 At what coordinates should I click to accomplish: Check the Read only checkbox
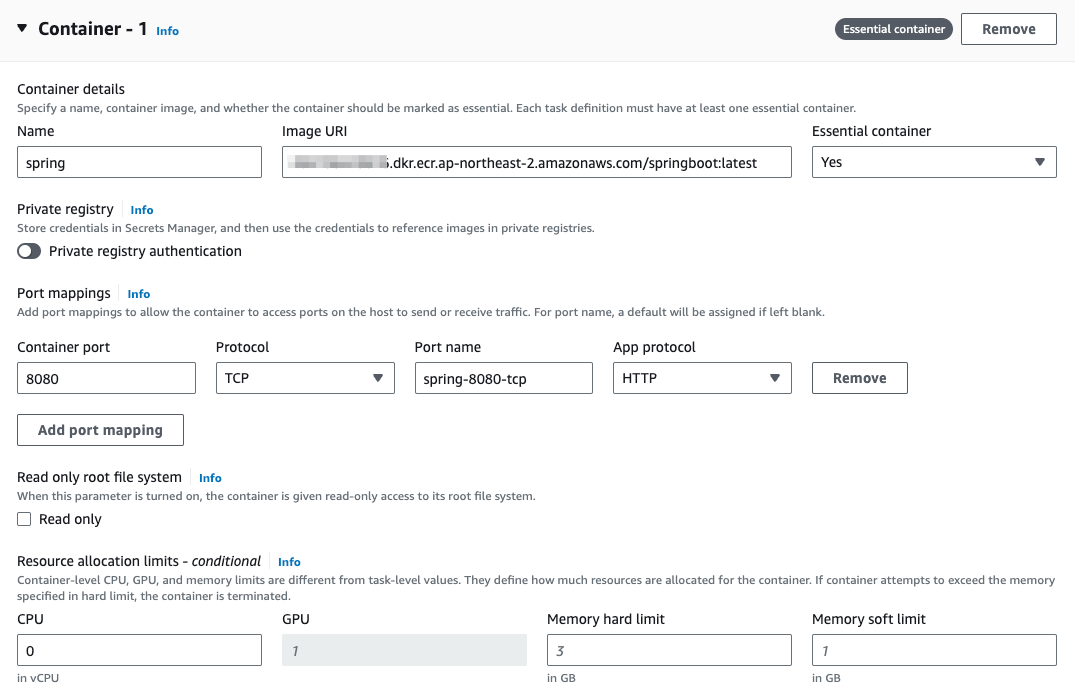tap(25, 519)
